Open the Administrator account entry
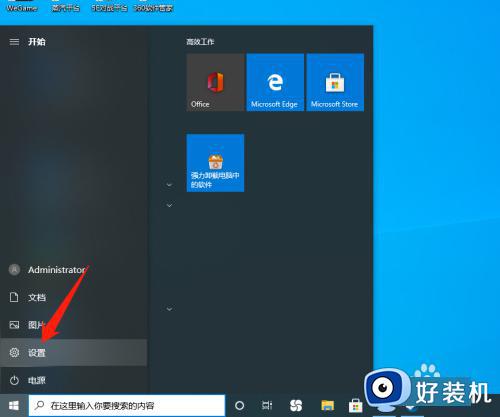Viewport: 500px width, 417px height. point(73,270)
